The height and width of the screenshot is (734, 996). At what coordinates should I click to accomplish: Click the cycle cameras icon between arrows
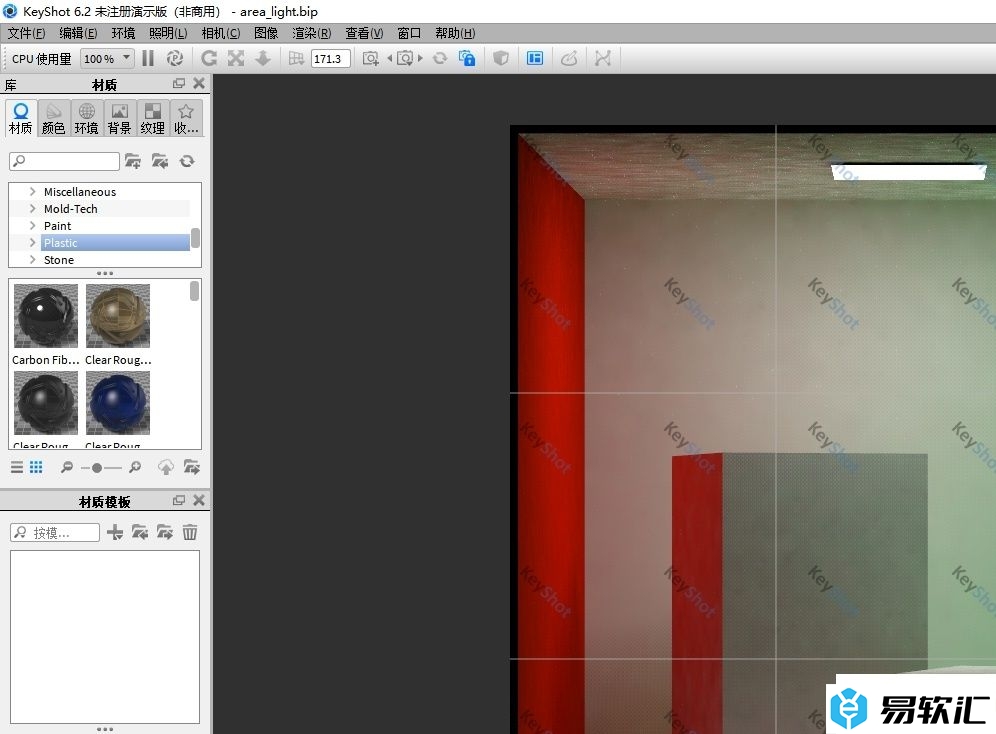pos(405,58)
